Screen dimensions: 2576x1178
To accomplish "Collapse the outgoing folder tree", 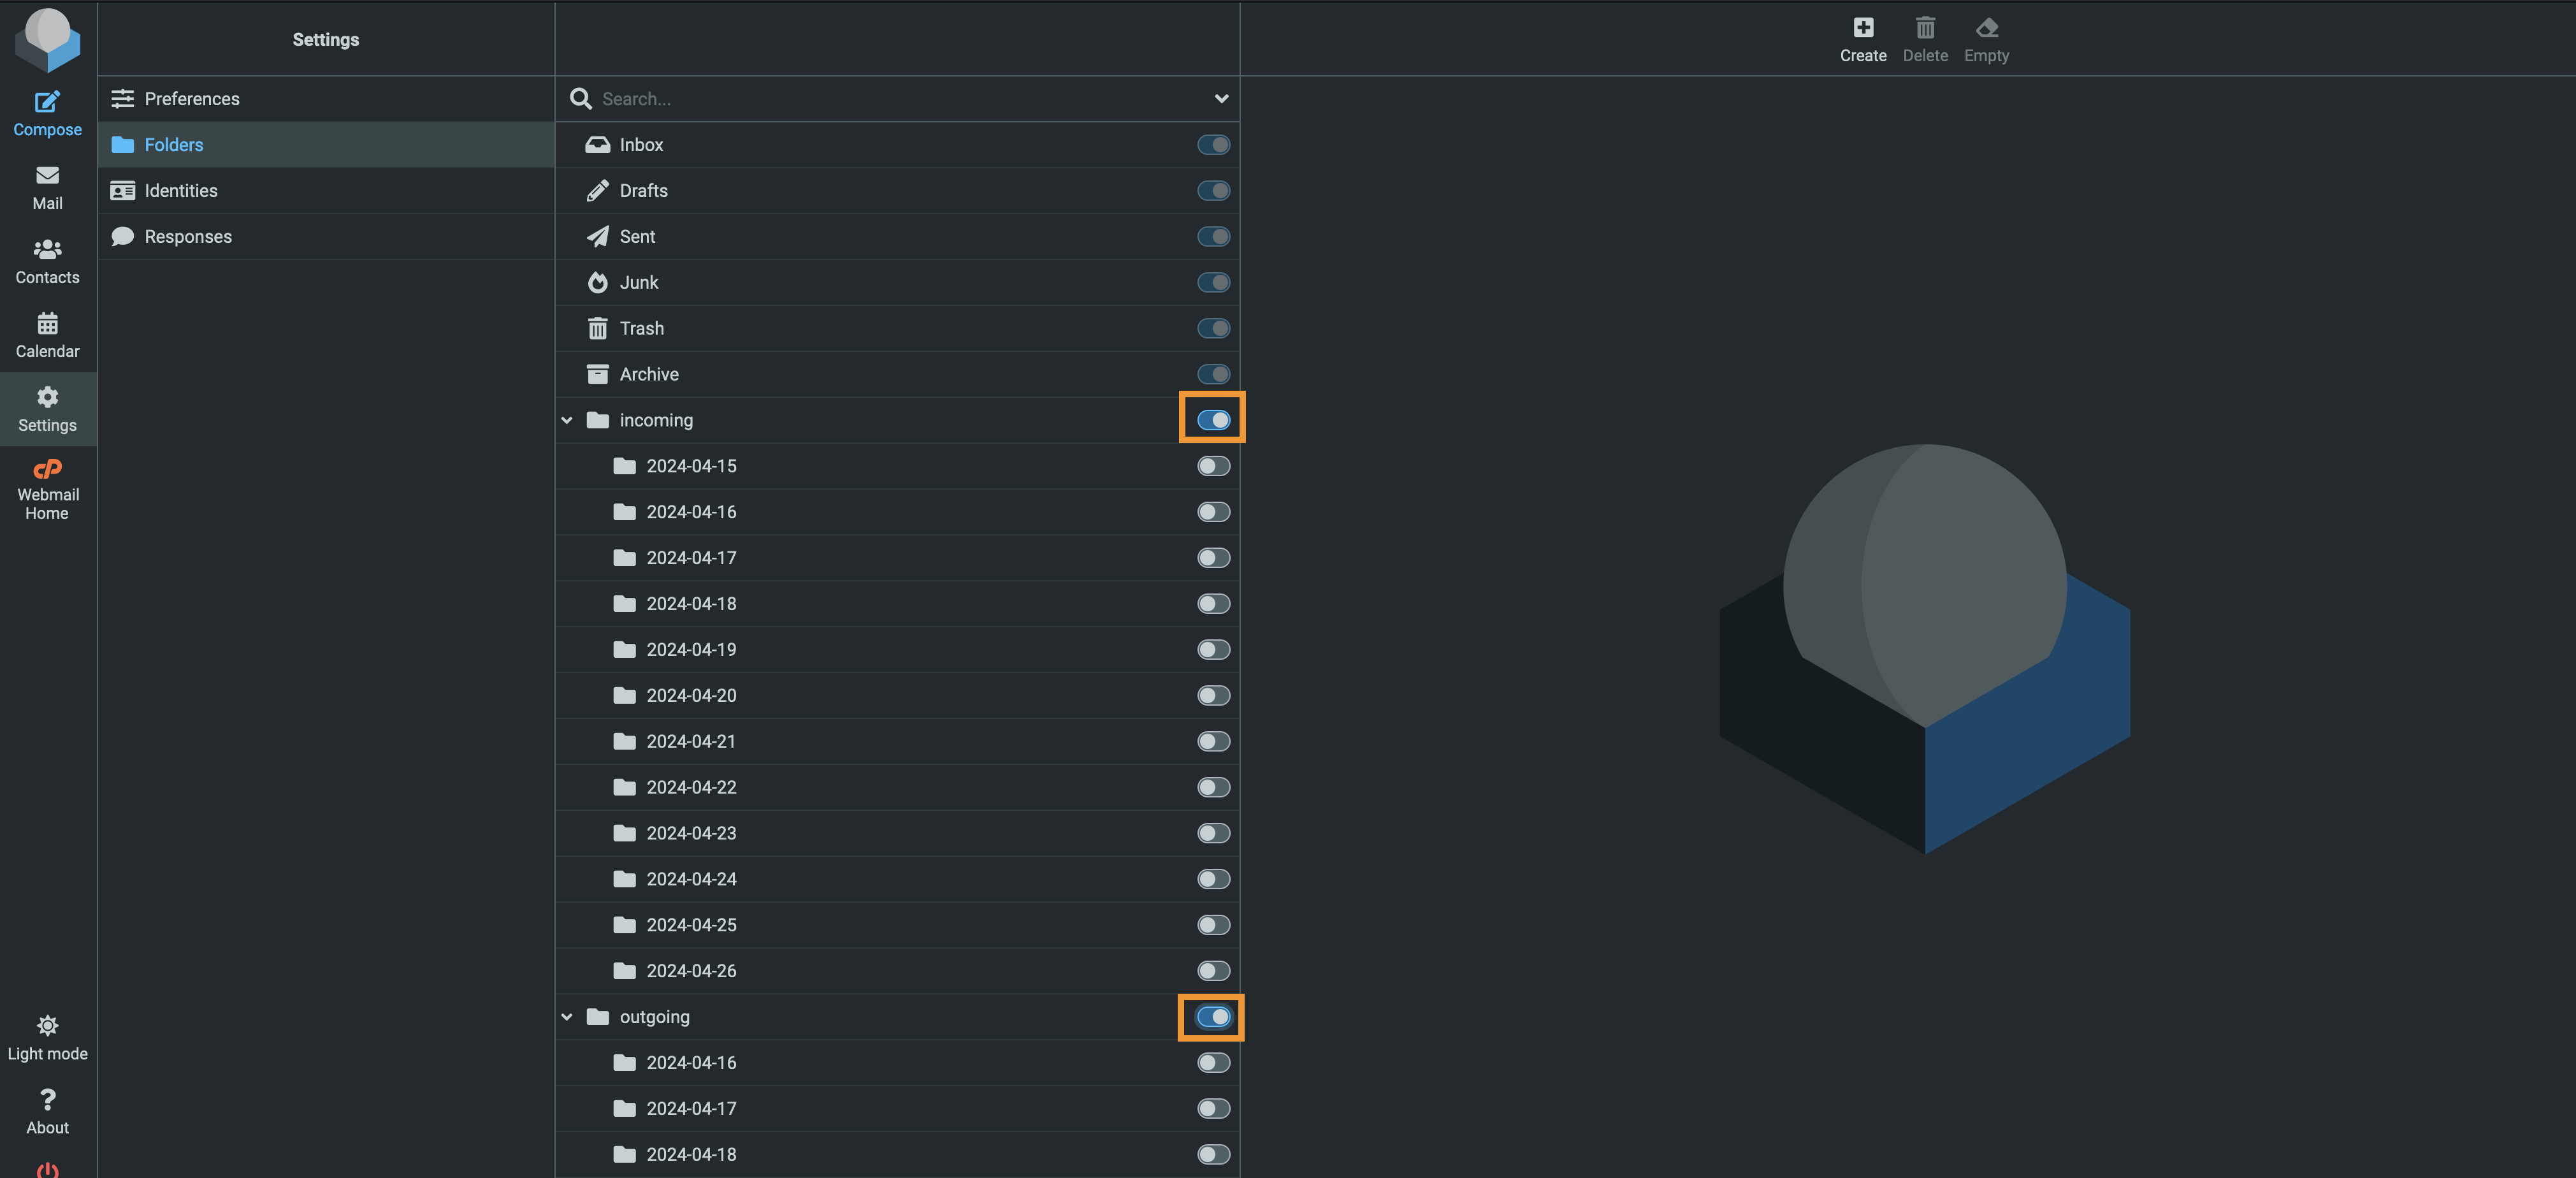I will [567, 1017].
